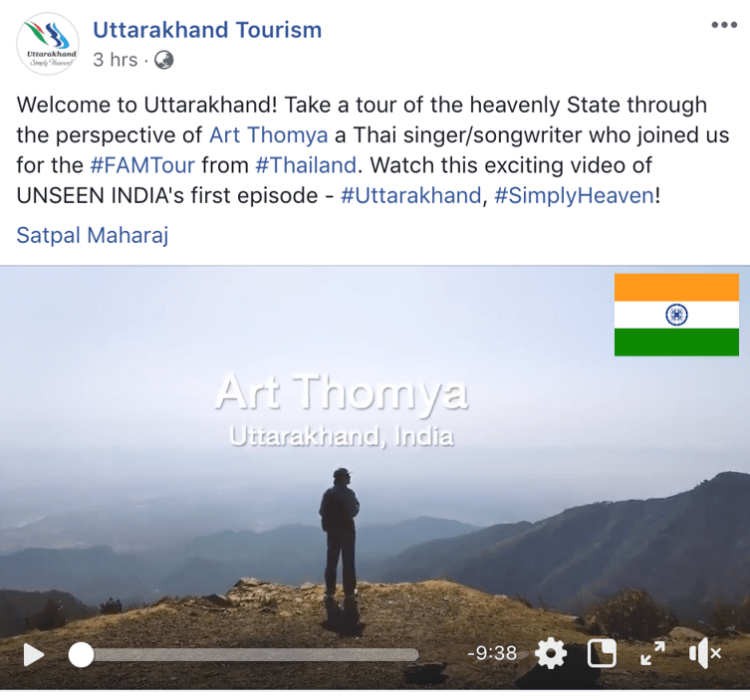
Task: Open the #SimplyHeaven hashtag
Action: (574, 196)
